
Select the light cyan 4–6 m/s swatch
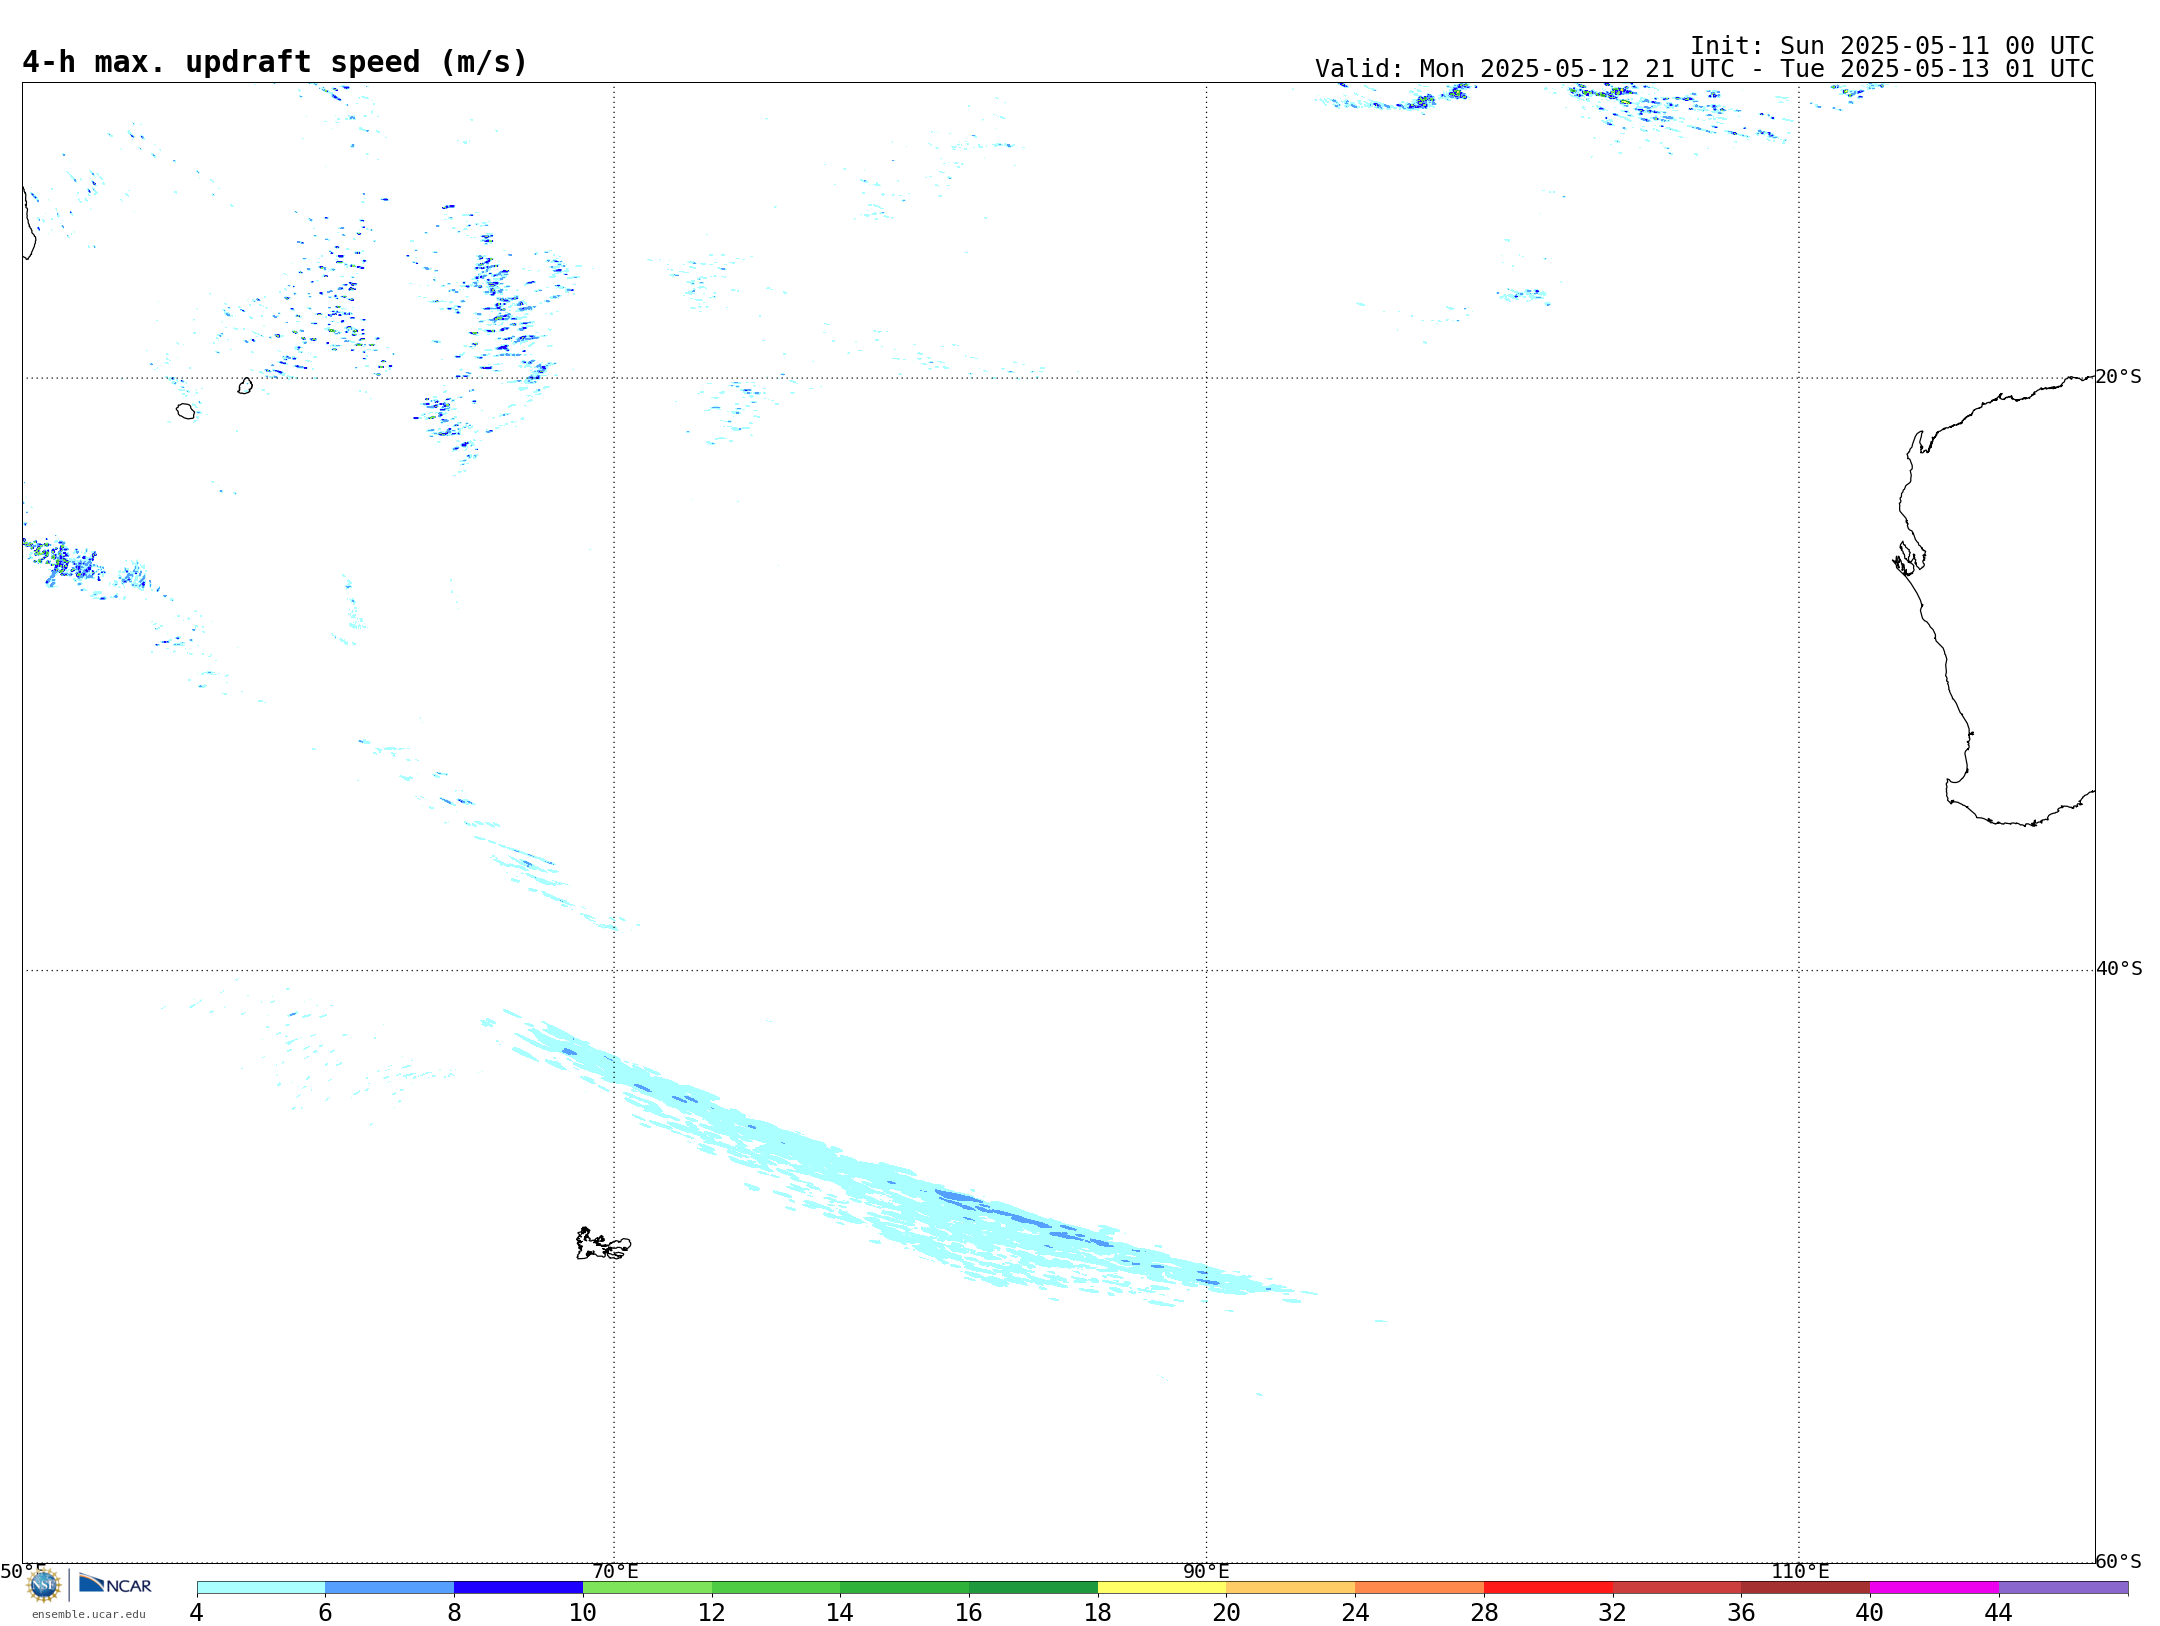pos(261,1587)
